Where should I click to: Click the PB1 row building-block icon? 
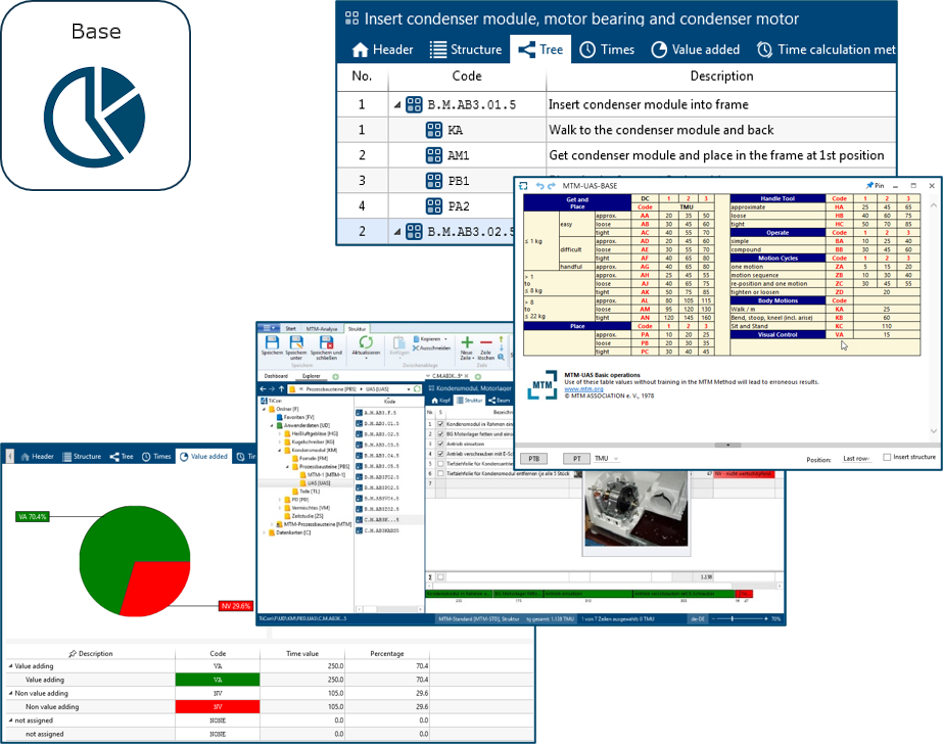[434, 180]
